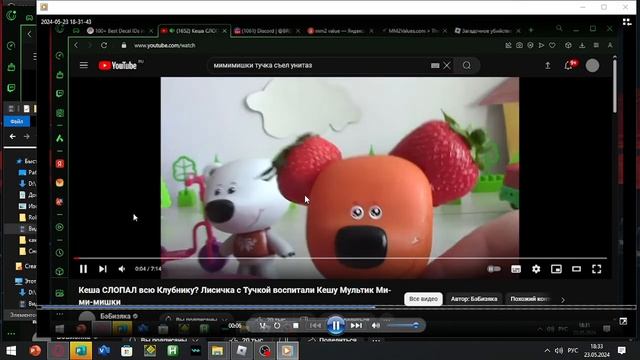Click the browser back arrow
The width and height of the screenshot is (640, 360).
tap(76, 45)
